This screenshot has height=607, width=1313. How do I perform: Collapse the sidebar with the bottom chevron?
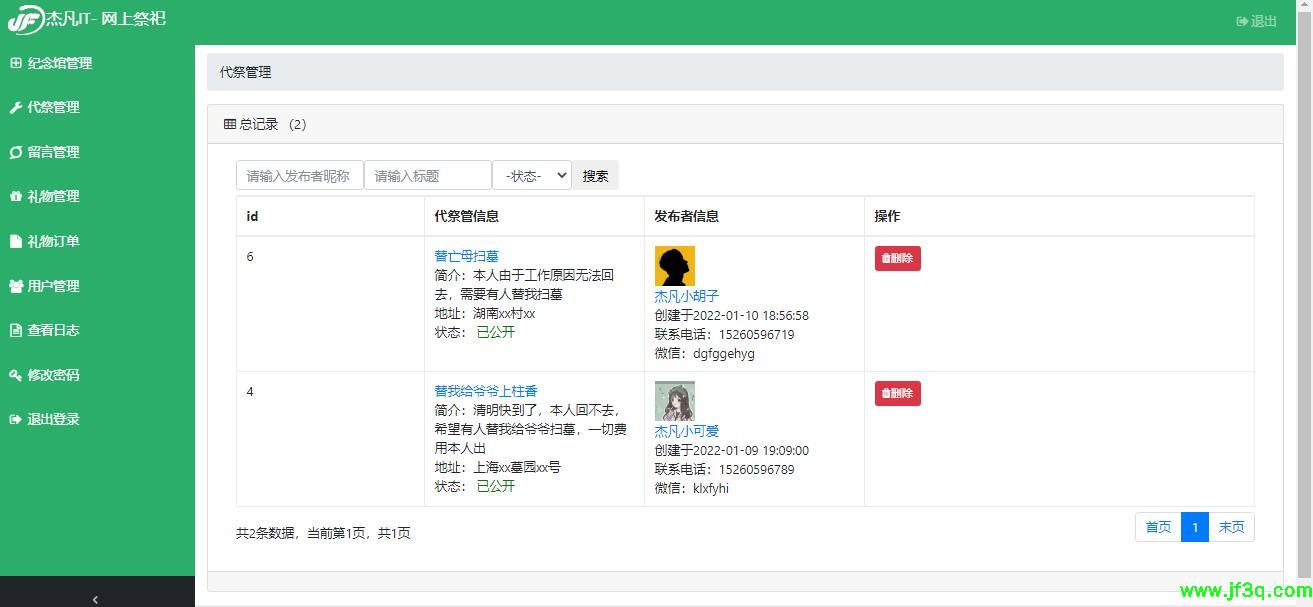tap(95, 599)
